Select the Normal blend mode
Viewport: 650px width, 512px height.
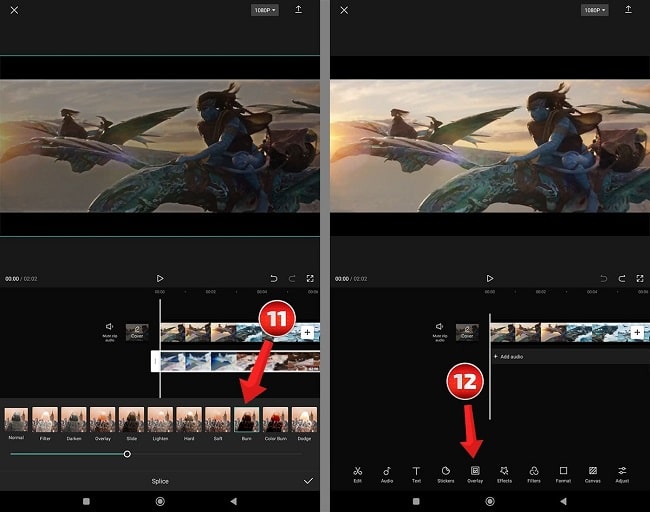16,423
